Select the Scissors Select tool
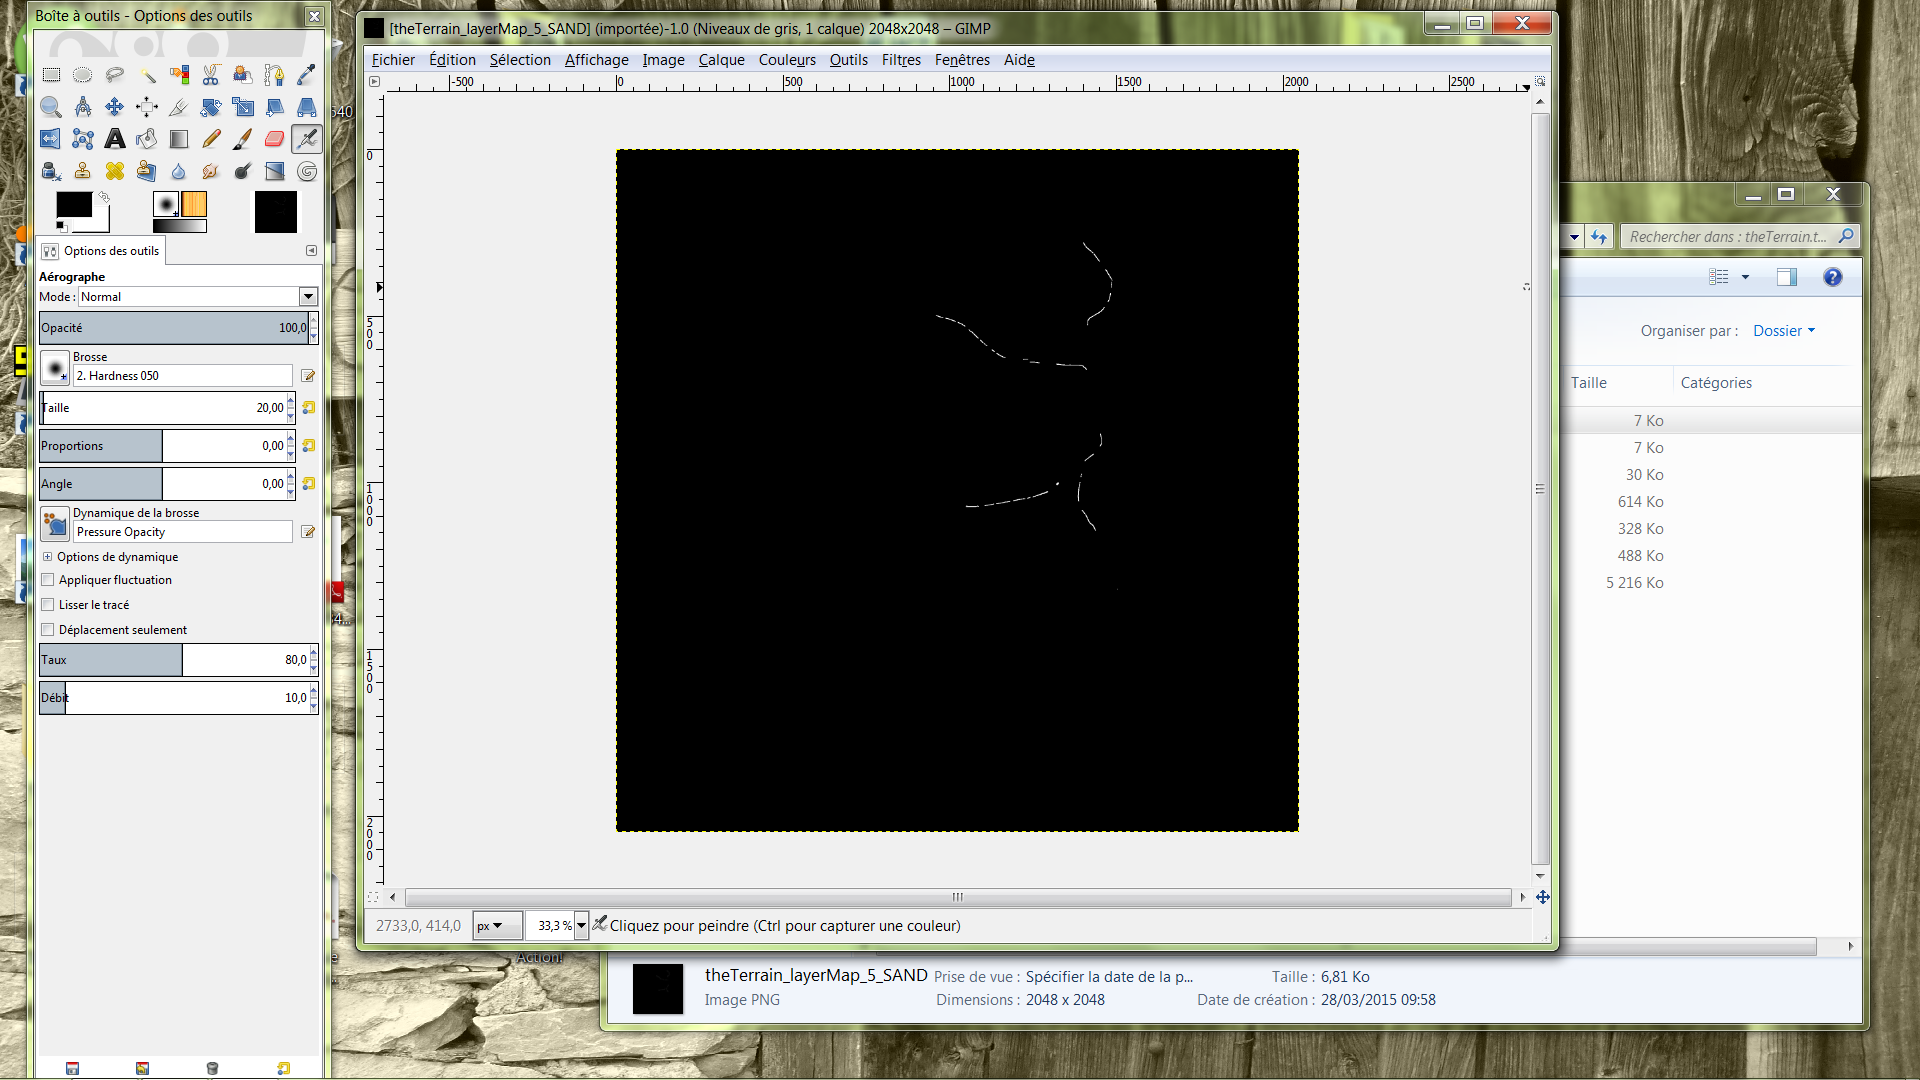The width and height of the screenshot is (1920, 1080). (211, 75)
